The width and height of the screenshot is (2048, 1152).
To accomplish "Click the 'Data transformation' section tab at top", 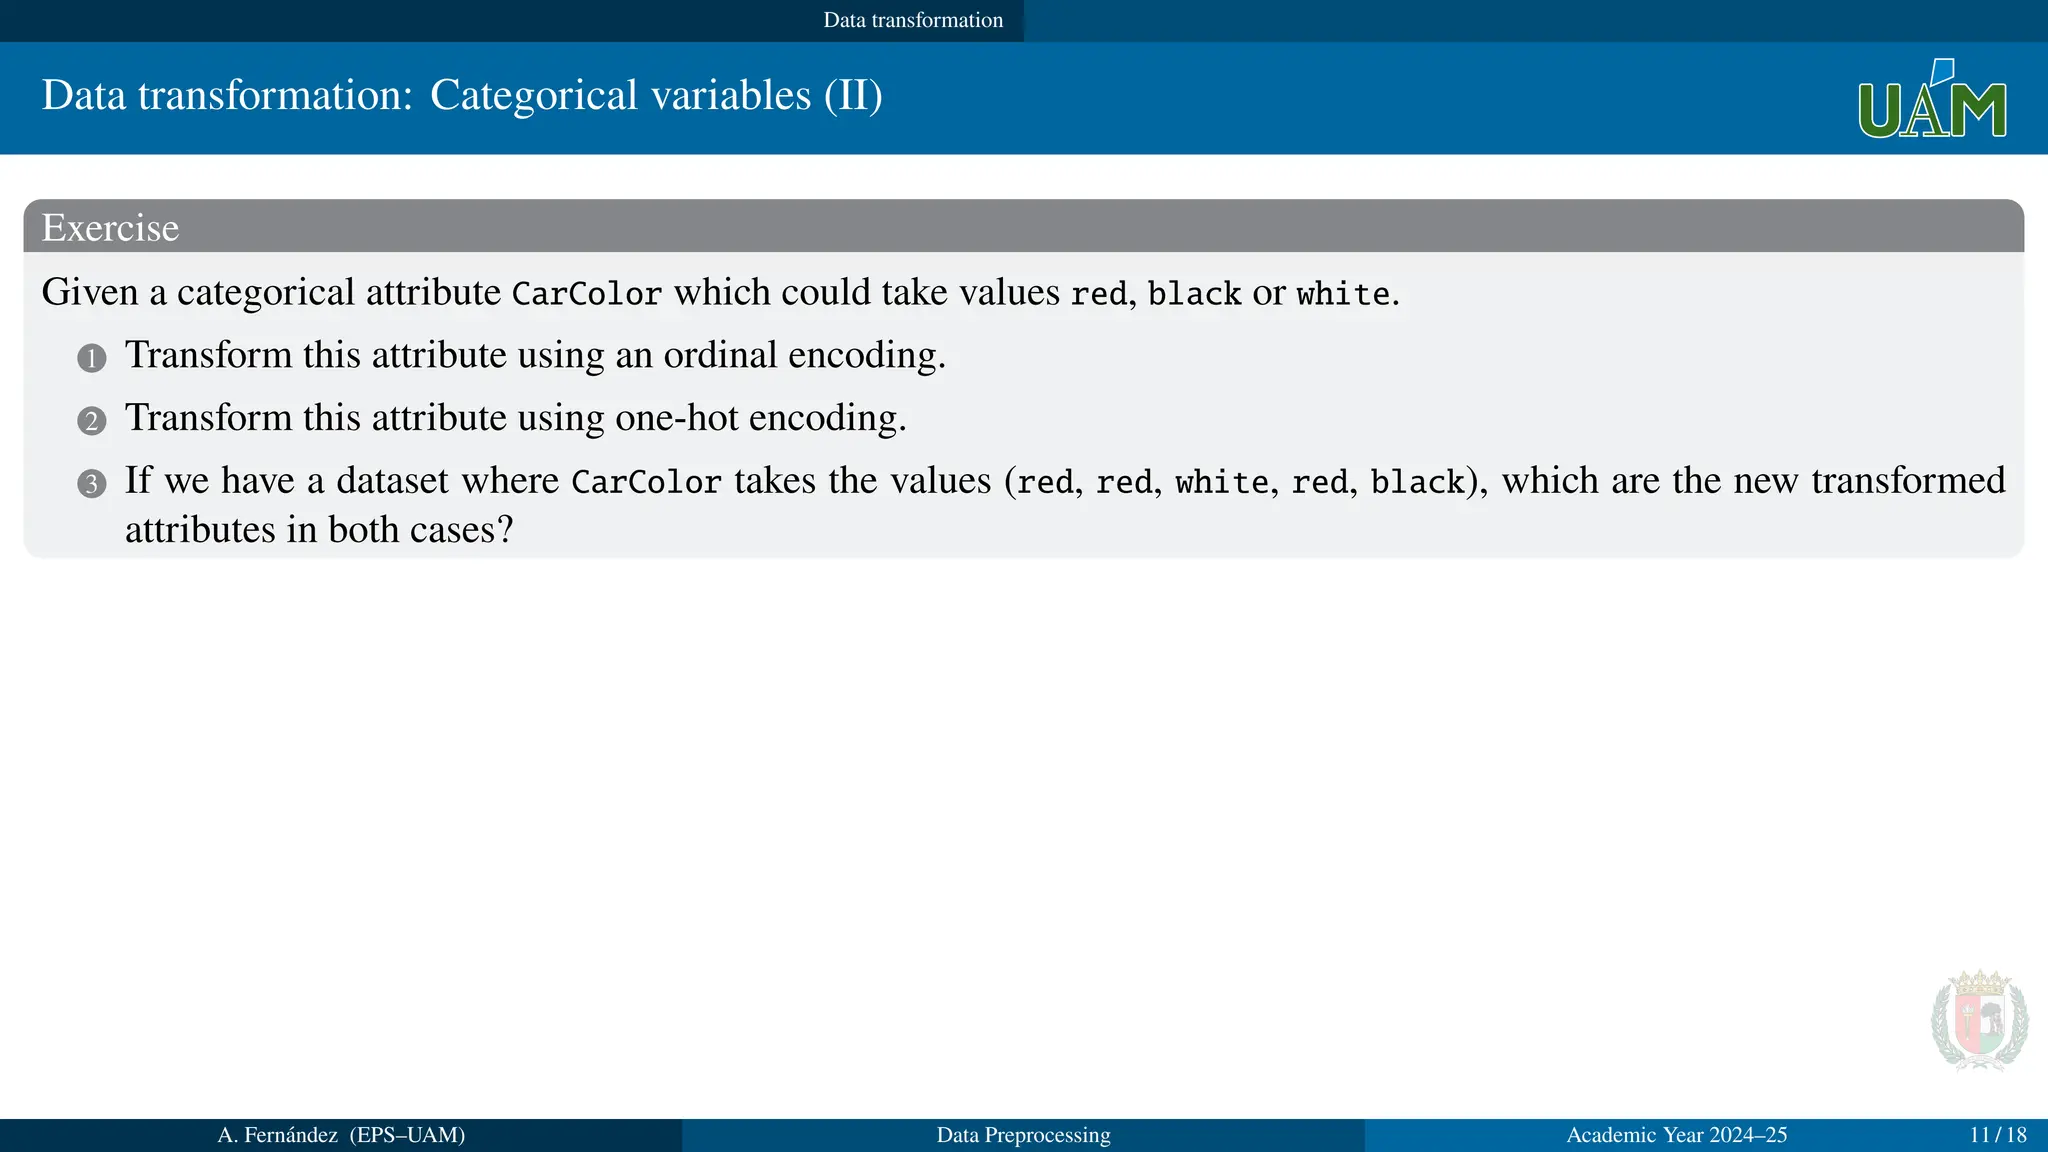I will pyautogui.click(x=912, y=20).
